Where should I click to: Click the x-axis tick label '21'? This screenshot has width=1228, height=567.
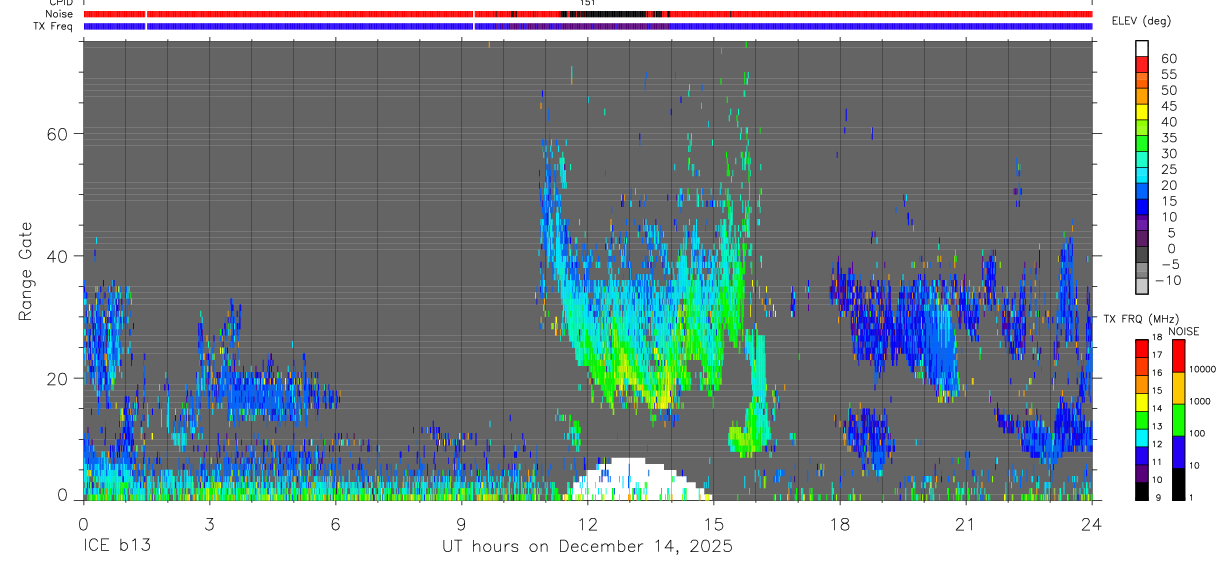click(x=965, y=524)
